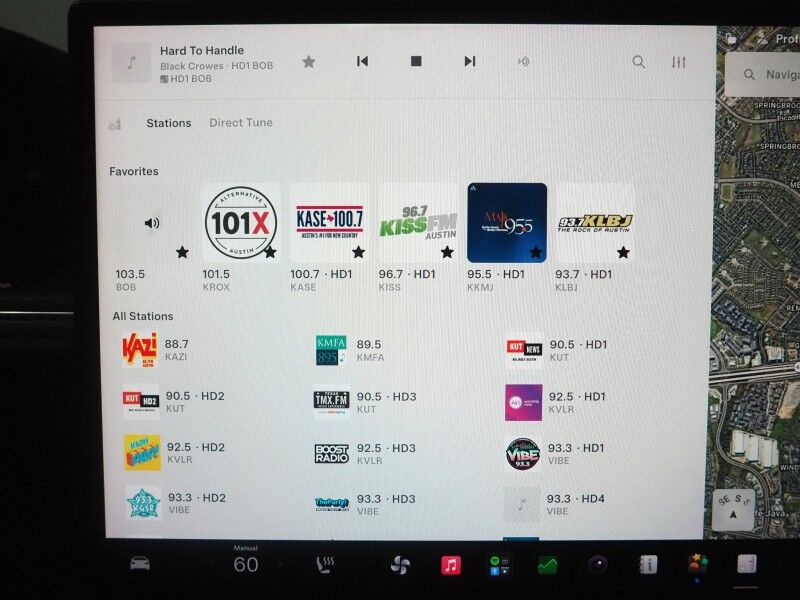
Task: Open vehicle controls car icon
Action: [140, 563]
